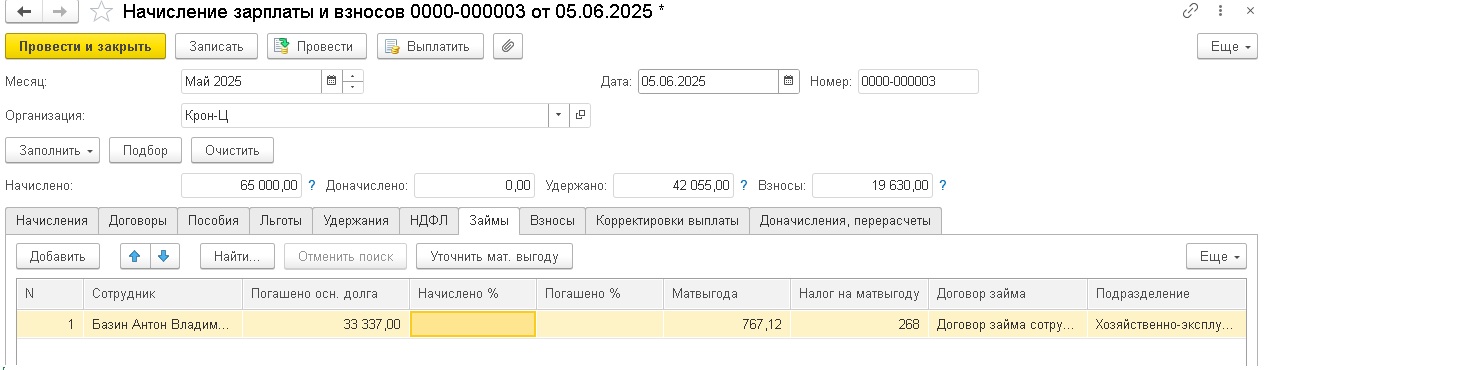Click Провести и закрыть button
This screenshot has height=370, width=1480.
tap(85, 46)
